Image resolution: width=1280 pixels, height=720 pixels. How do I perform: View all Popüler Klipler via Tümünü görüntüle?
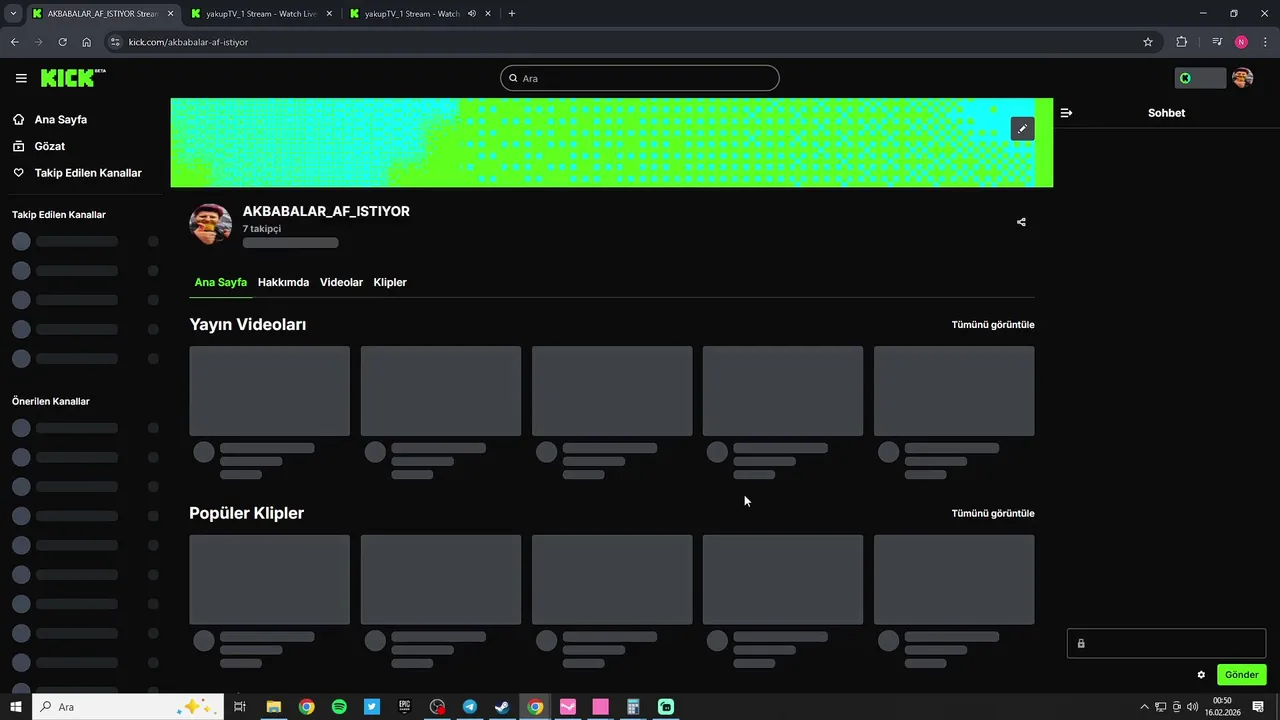click(993, 513)
